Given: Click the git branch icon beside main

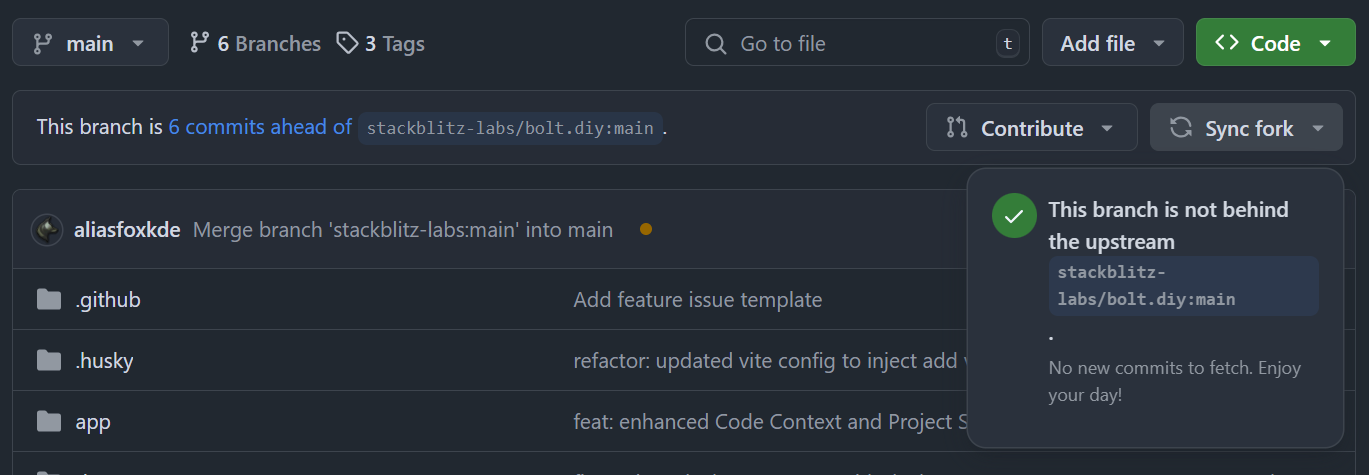Looking at the screenshot, I should coord(42,44).
